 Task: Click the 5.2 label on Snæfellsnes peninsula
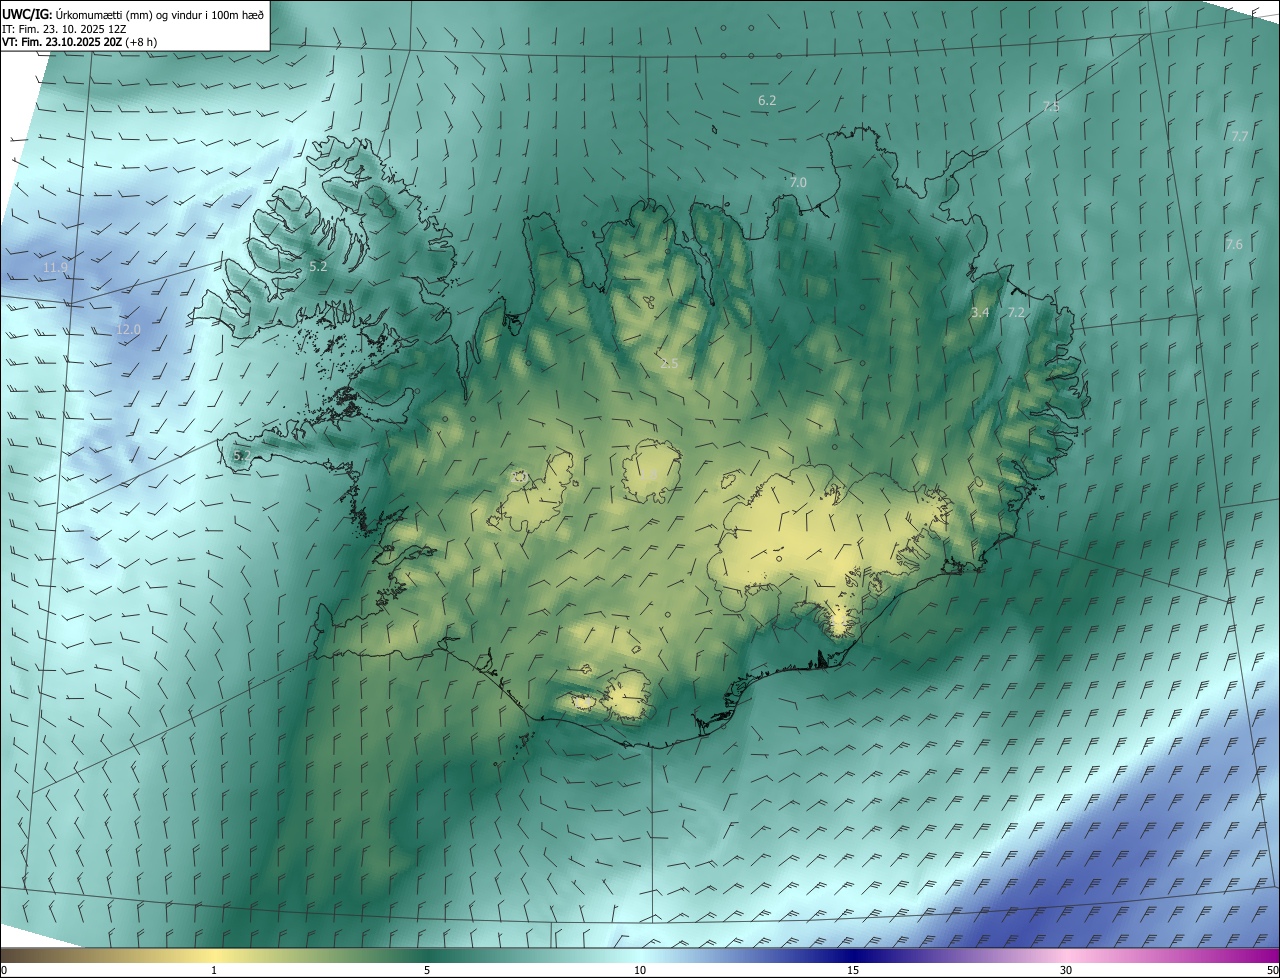[x=242, y=456]
